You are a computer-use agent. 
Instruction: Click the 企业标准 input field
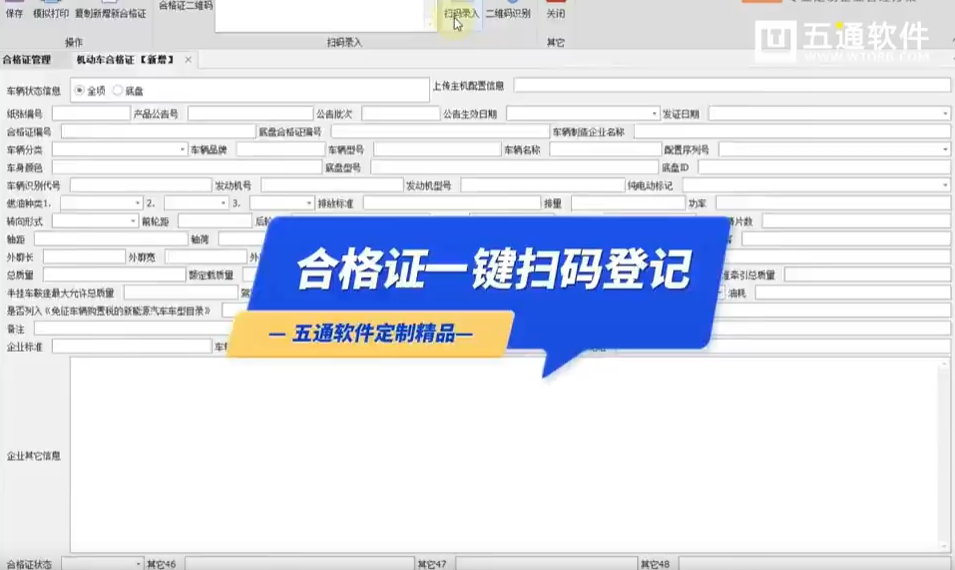click(x=132, y=346)
